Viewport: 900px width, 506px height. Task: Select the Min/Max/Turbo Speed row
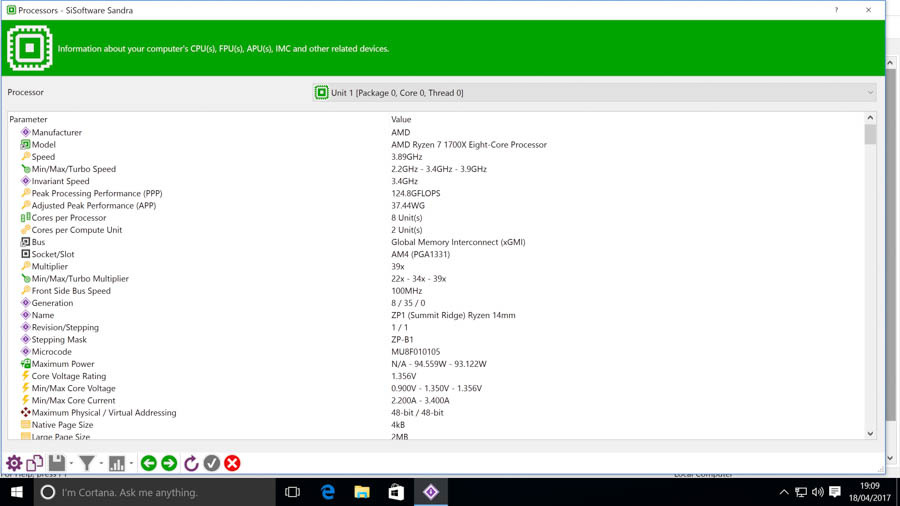pos(436,169)
